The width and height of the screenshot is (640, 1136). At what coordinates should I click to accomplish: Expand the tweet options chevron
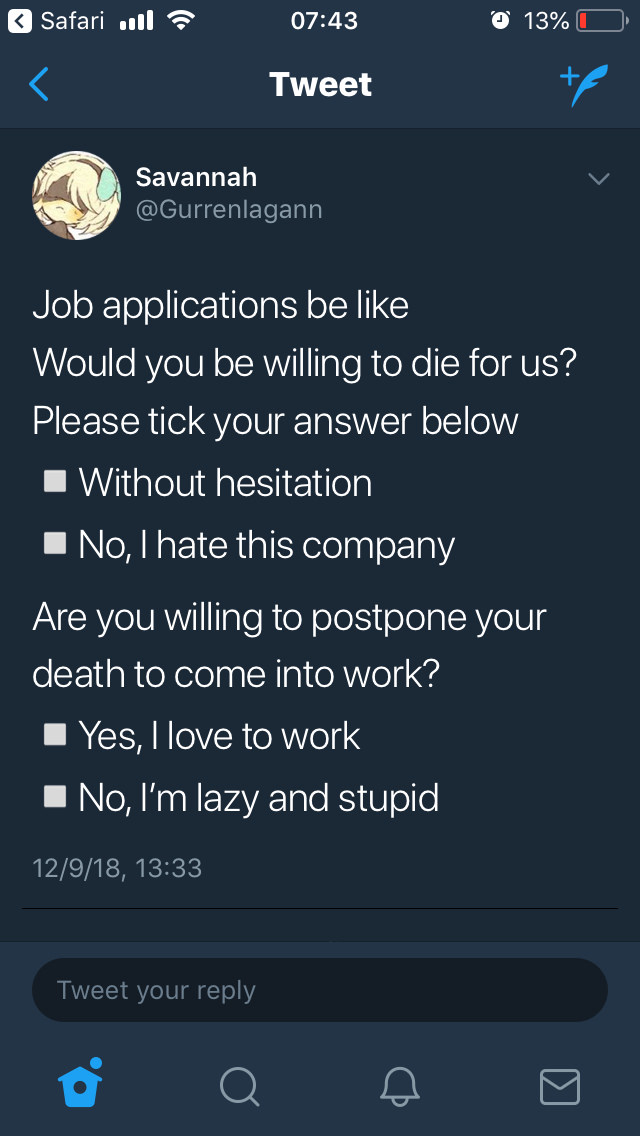point(598,179)
